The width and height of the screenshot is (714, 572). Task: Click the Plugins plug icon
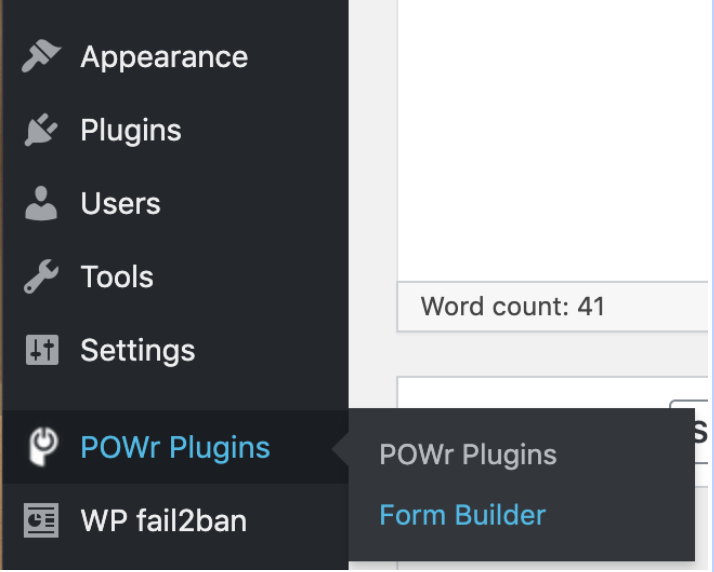(x=41, y=130)
